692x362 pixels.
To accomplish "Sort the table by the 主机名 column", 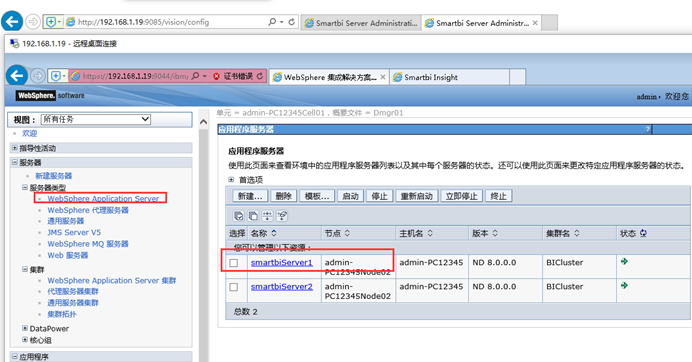I will coord(430,233).
